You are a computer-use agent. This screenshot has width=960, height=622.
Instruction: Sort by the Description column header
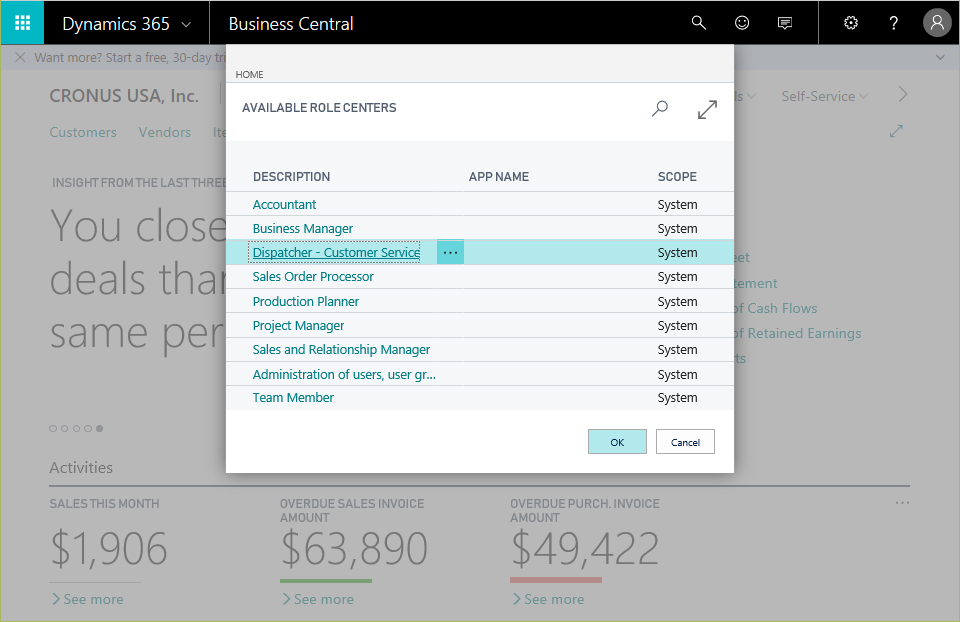pyautogui.click(x=291, y=177)
